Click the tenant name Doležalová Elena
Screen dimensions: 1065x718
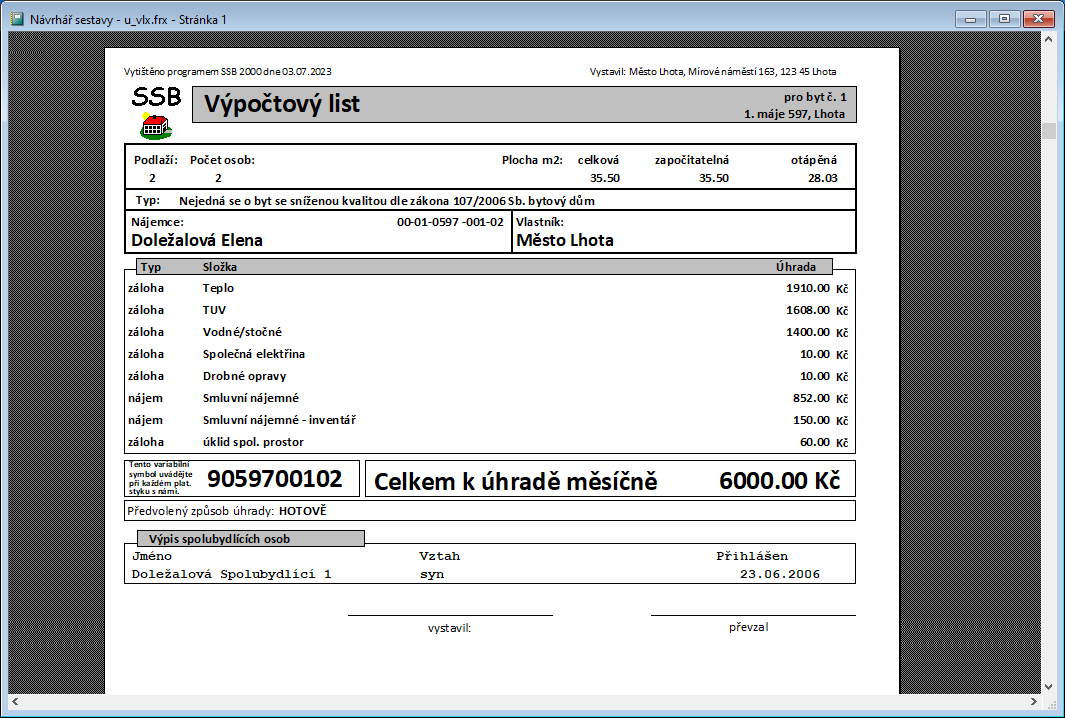coord(197,240)
